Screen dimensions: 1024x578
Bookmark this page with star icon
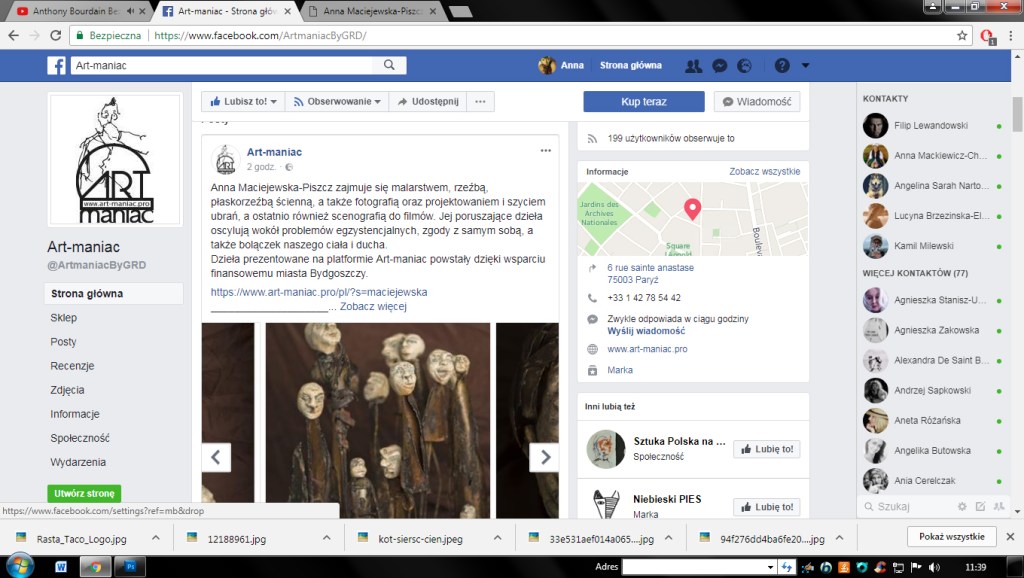click(962, 35)
